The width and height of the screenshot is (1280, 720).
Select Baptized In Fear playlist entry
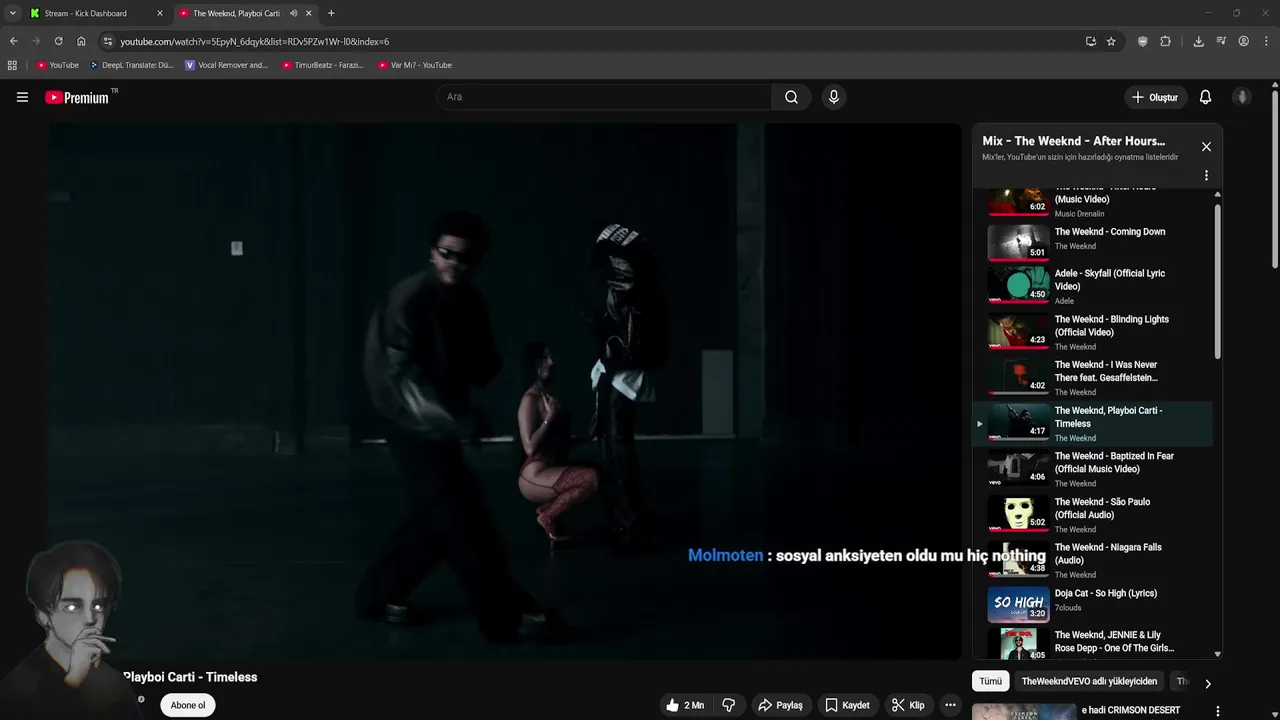1093,469
